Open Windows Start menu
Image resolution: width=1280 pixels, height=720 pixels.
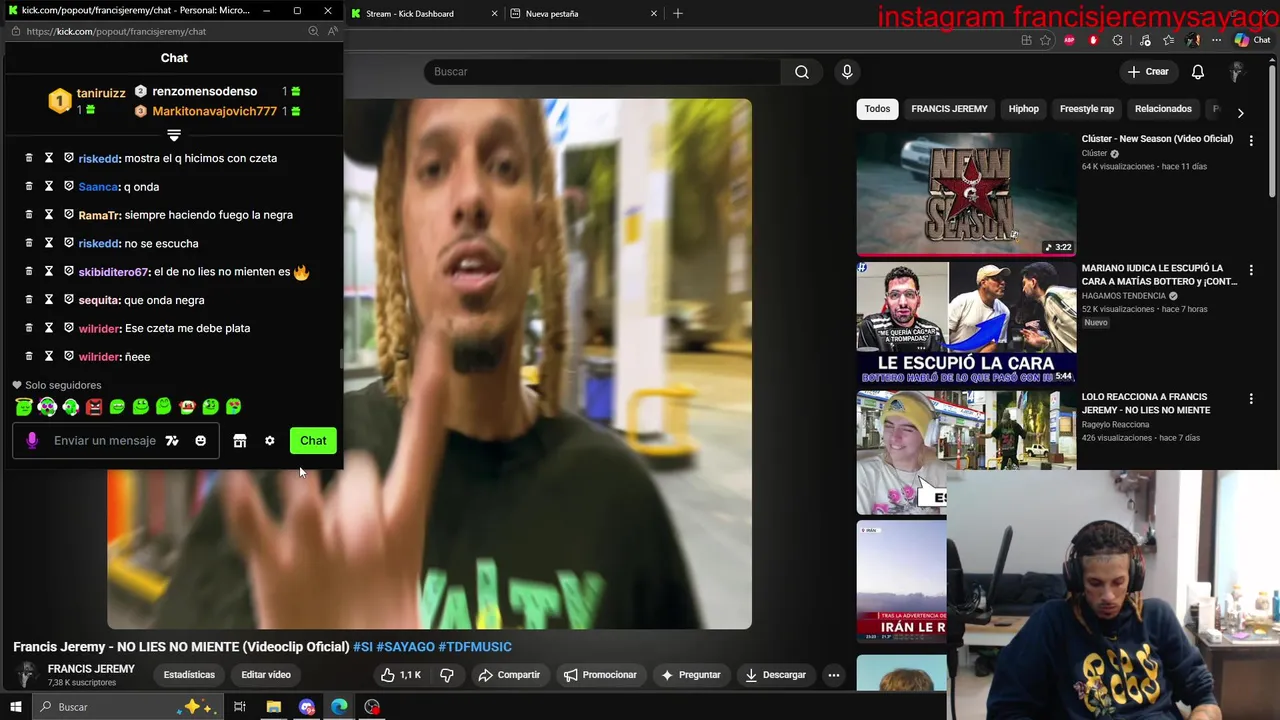pos(15,707)
